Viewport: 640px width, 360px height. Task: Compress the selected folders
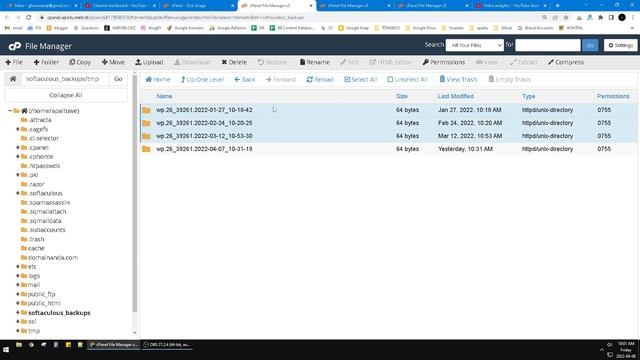566,62
